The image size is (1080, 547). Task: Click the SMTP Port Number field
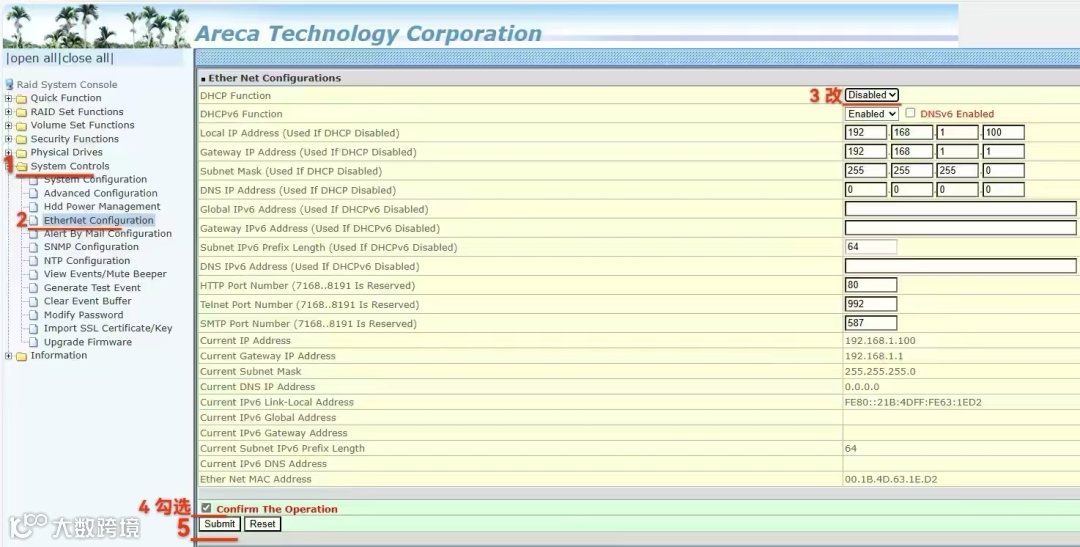tap(871, 323)
